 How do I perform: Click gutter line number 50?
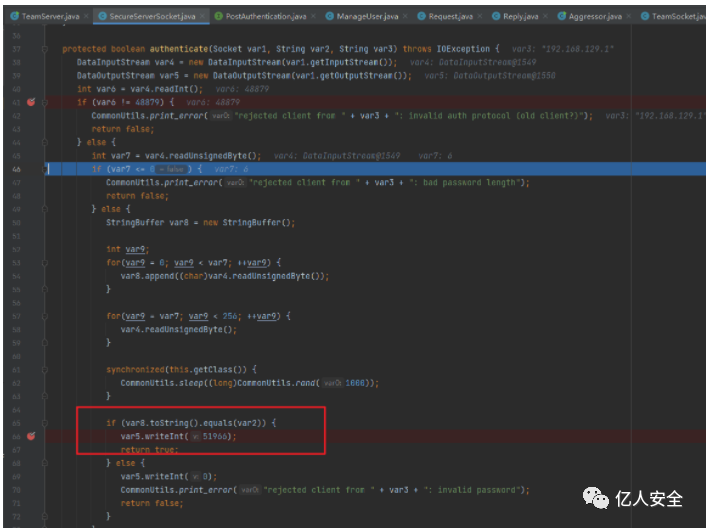point(17,222)
